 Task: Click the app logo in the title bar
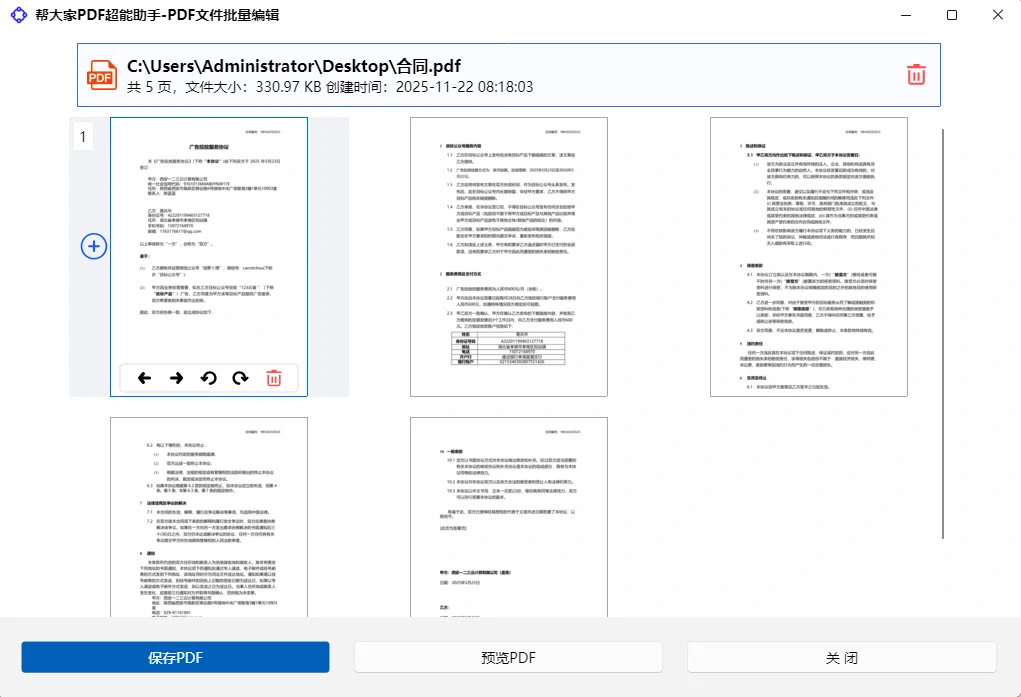[17, 14]
